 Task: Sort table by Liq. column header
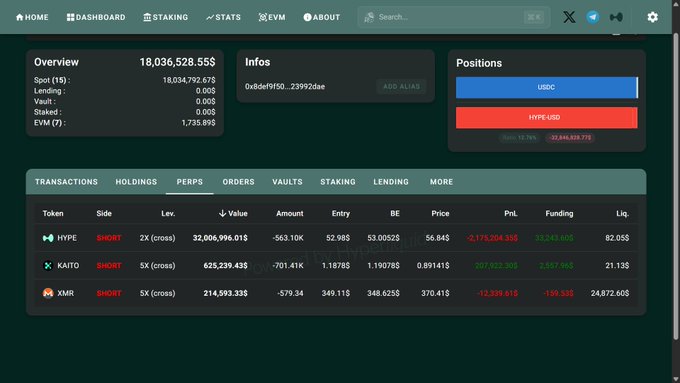(623, 213)
